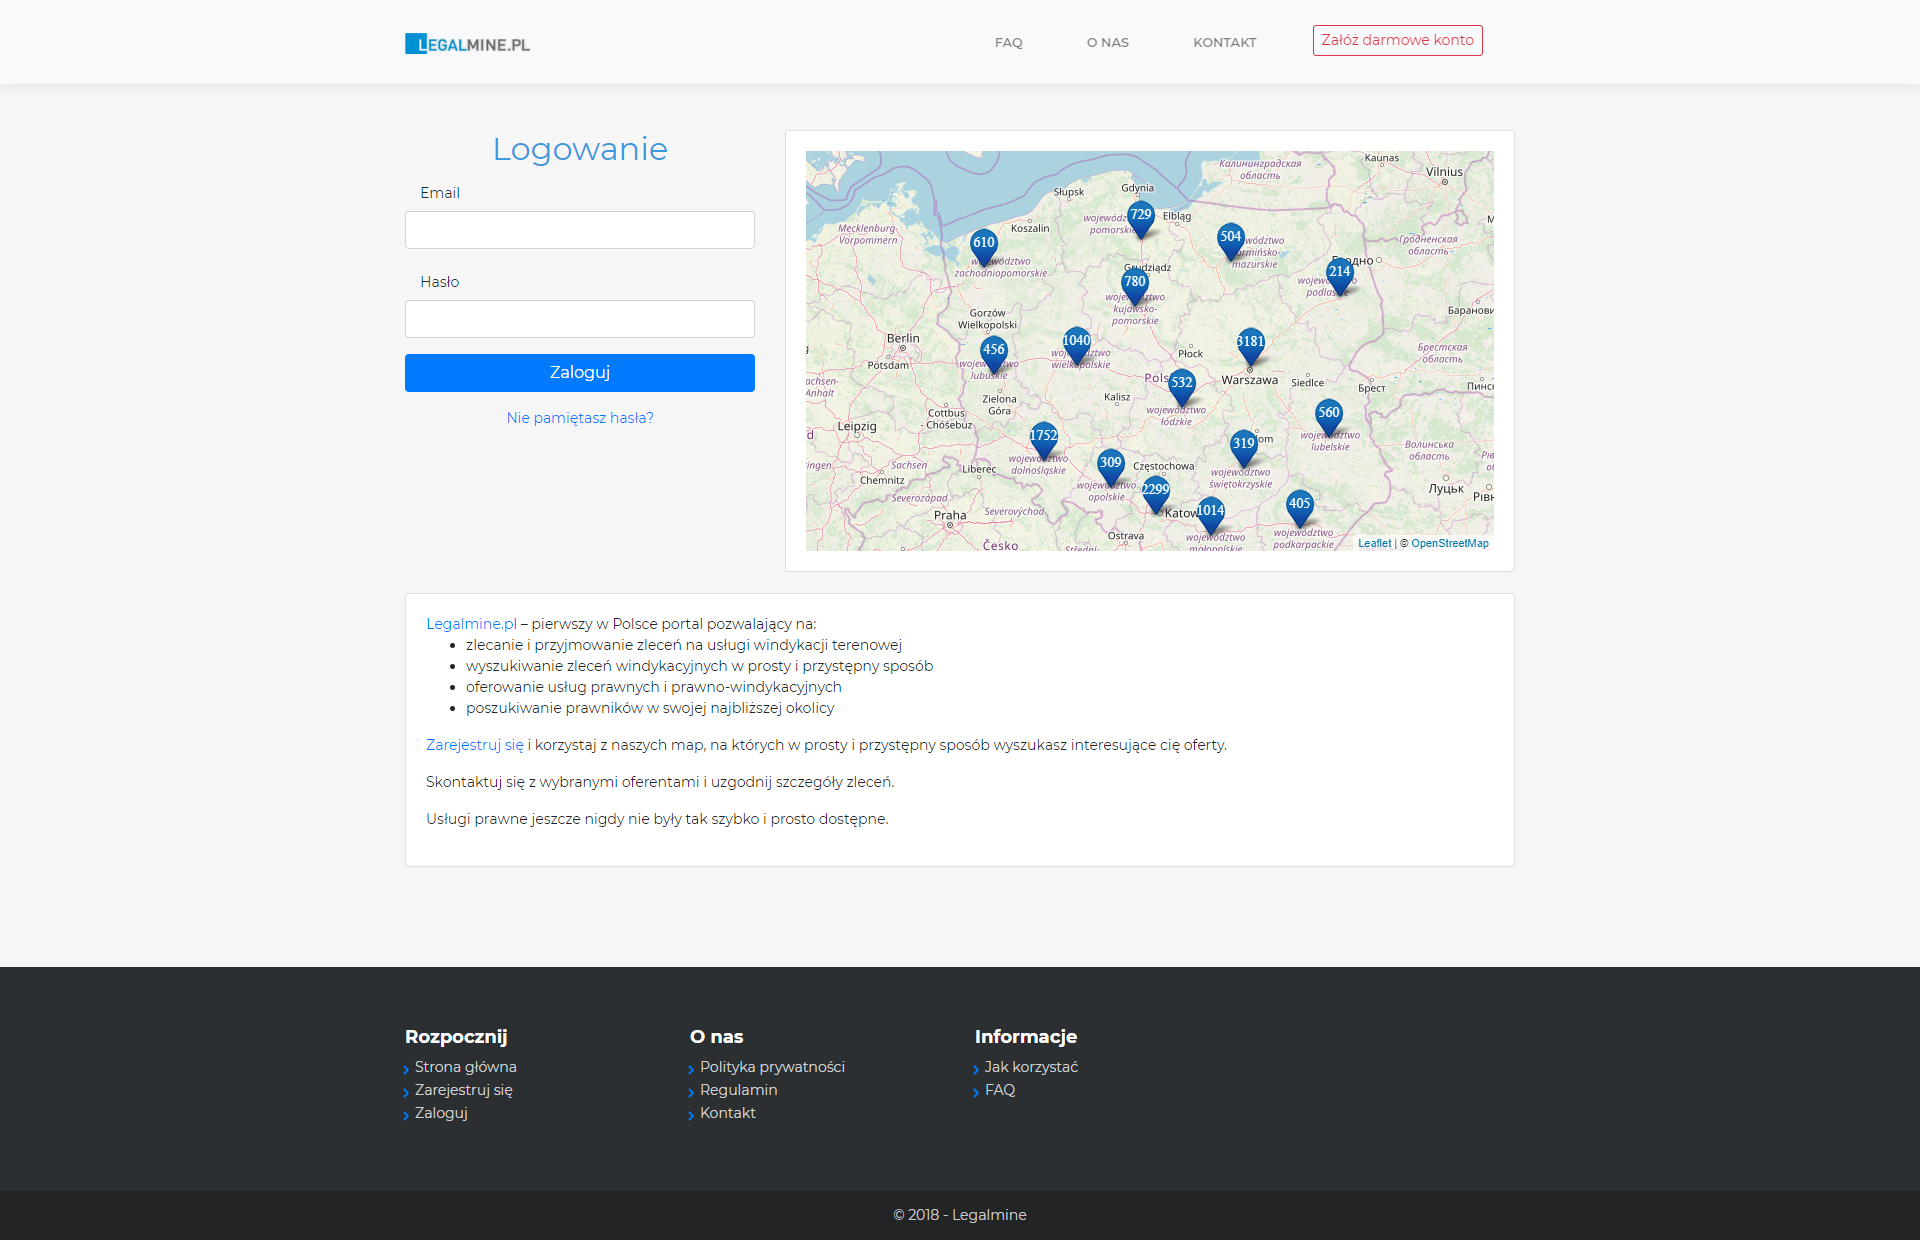Open the Nie pamiętasz hasła? link
1920x1240 pixels.
click(580, 418)
